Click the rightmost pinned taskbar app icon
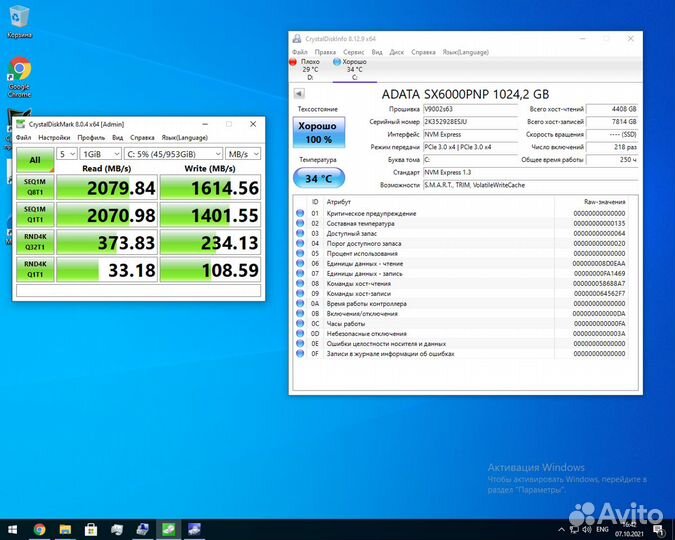 (194, 529)
